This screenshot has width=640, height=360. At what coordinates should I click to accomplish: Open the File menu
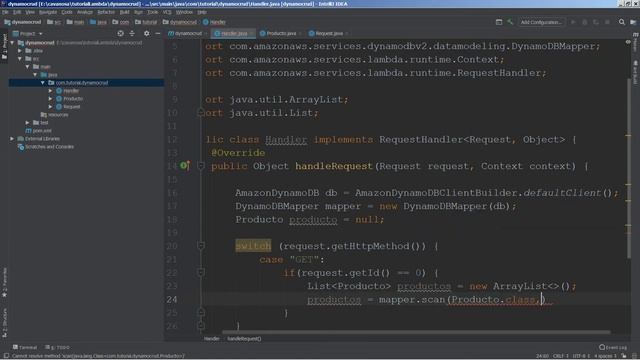pos(5,12)
